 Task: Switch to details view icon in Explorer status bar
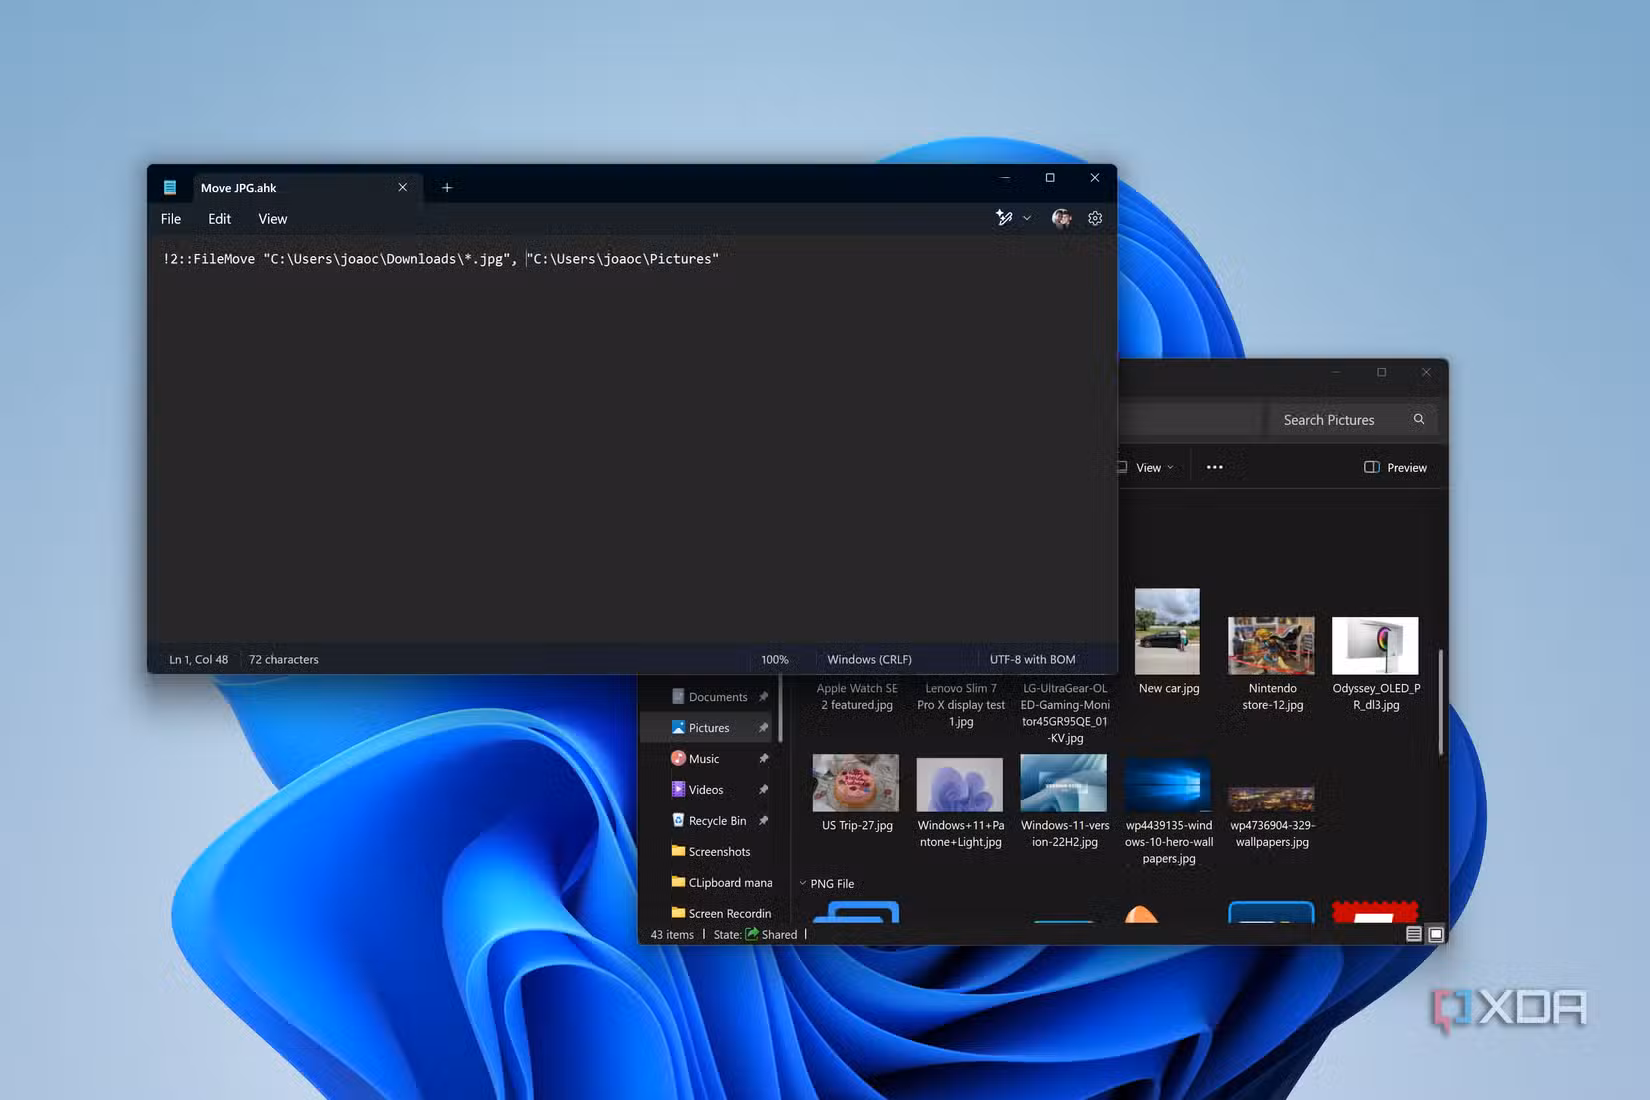point(1414,934)
